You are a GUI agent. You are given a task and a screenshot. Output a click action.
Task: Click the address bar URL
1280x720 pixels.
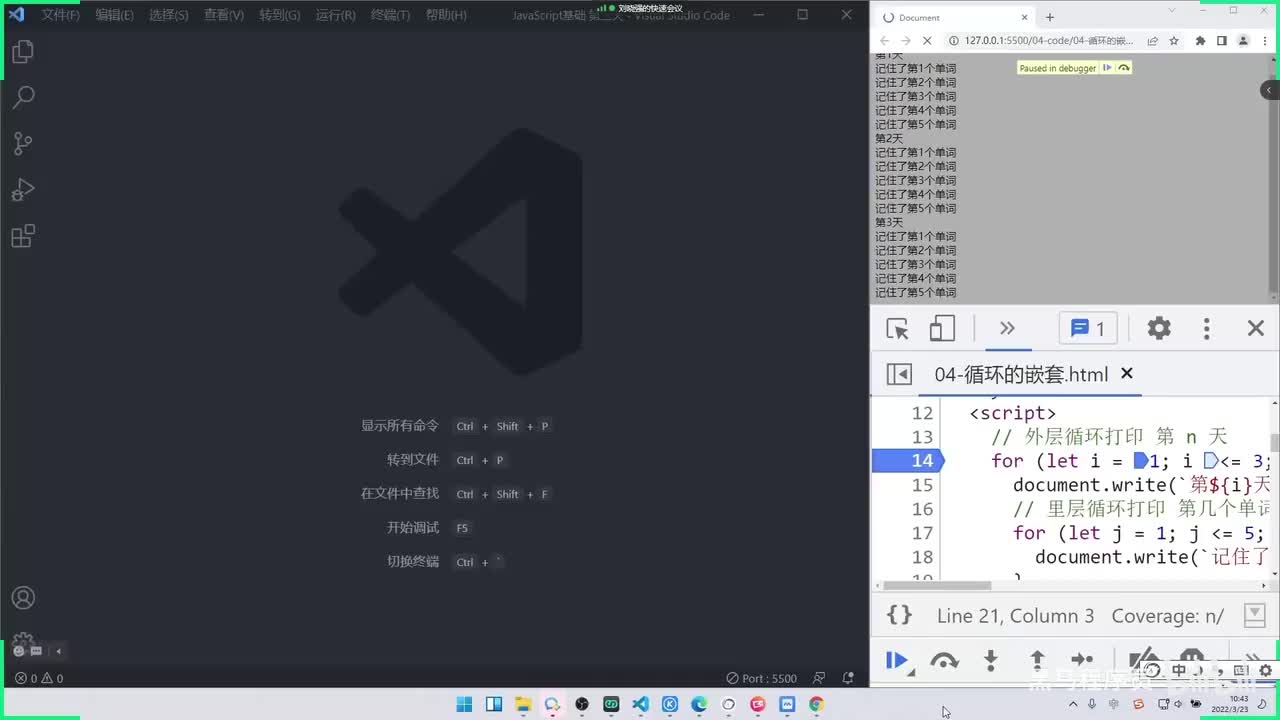(1049, 41)
